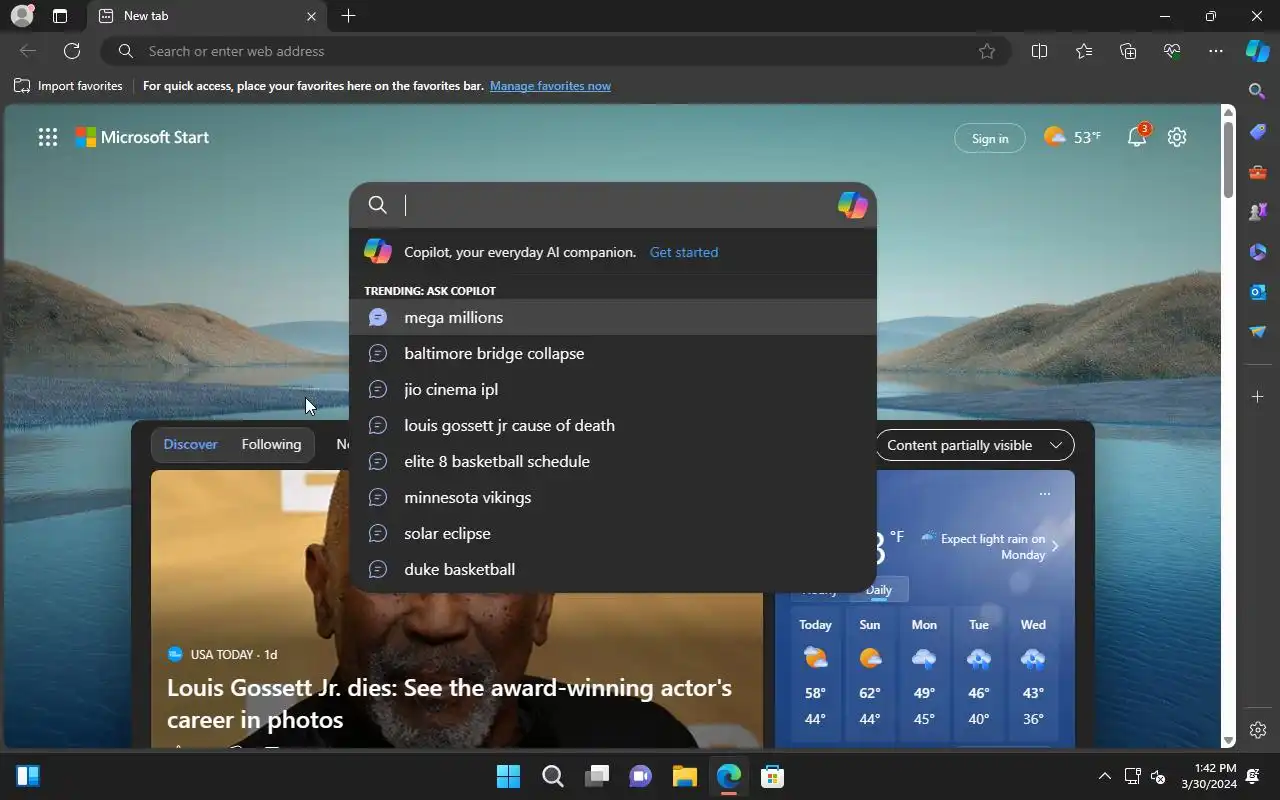The width and height of the screenshot is (1280, 800).
Task: Select the Today forecast column
Action: pos(815,674)
